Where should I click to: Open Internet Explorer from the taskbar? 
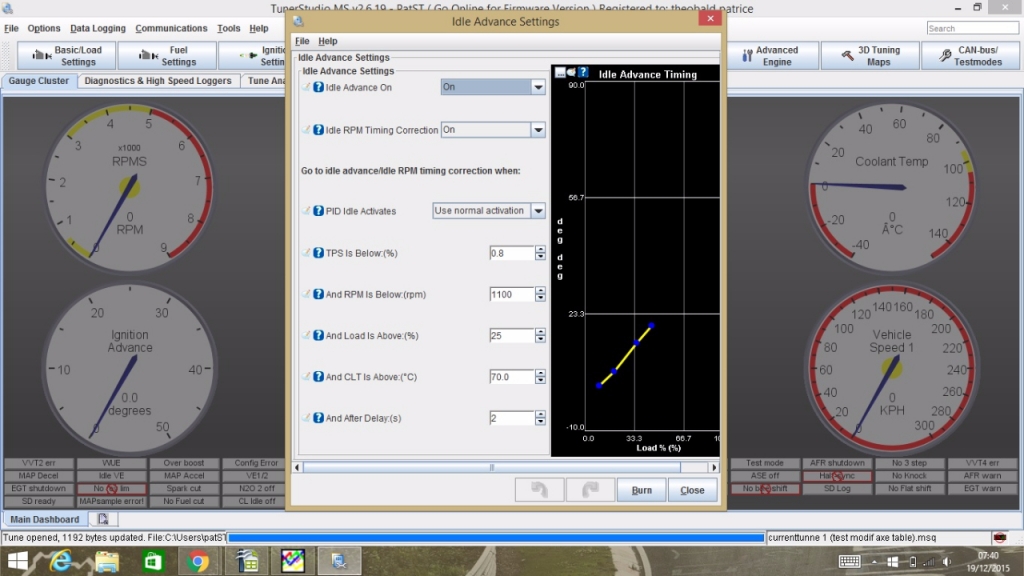tap(61, 561)
